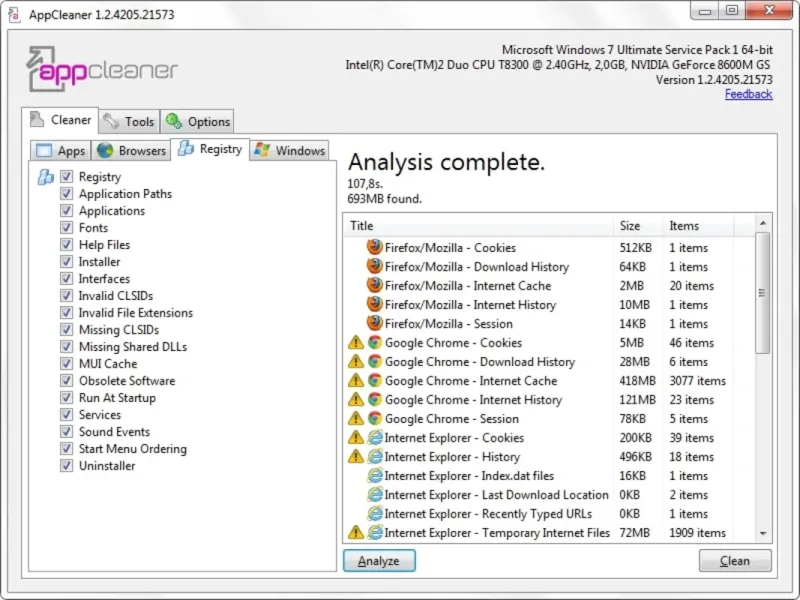Image resolution: width=800 pixels, height=600 pixels.
Task: Click the results list scrollbar thumb
Action: [763, 293]
